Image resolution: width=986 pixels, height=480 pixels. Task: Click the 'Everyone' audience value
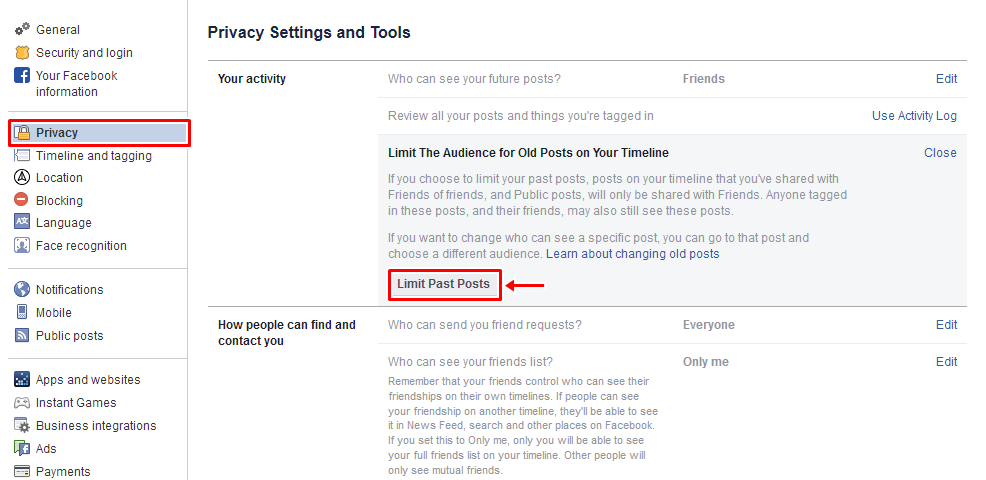click(709, 325)
